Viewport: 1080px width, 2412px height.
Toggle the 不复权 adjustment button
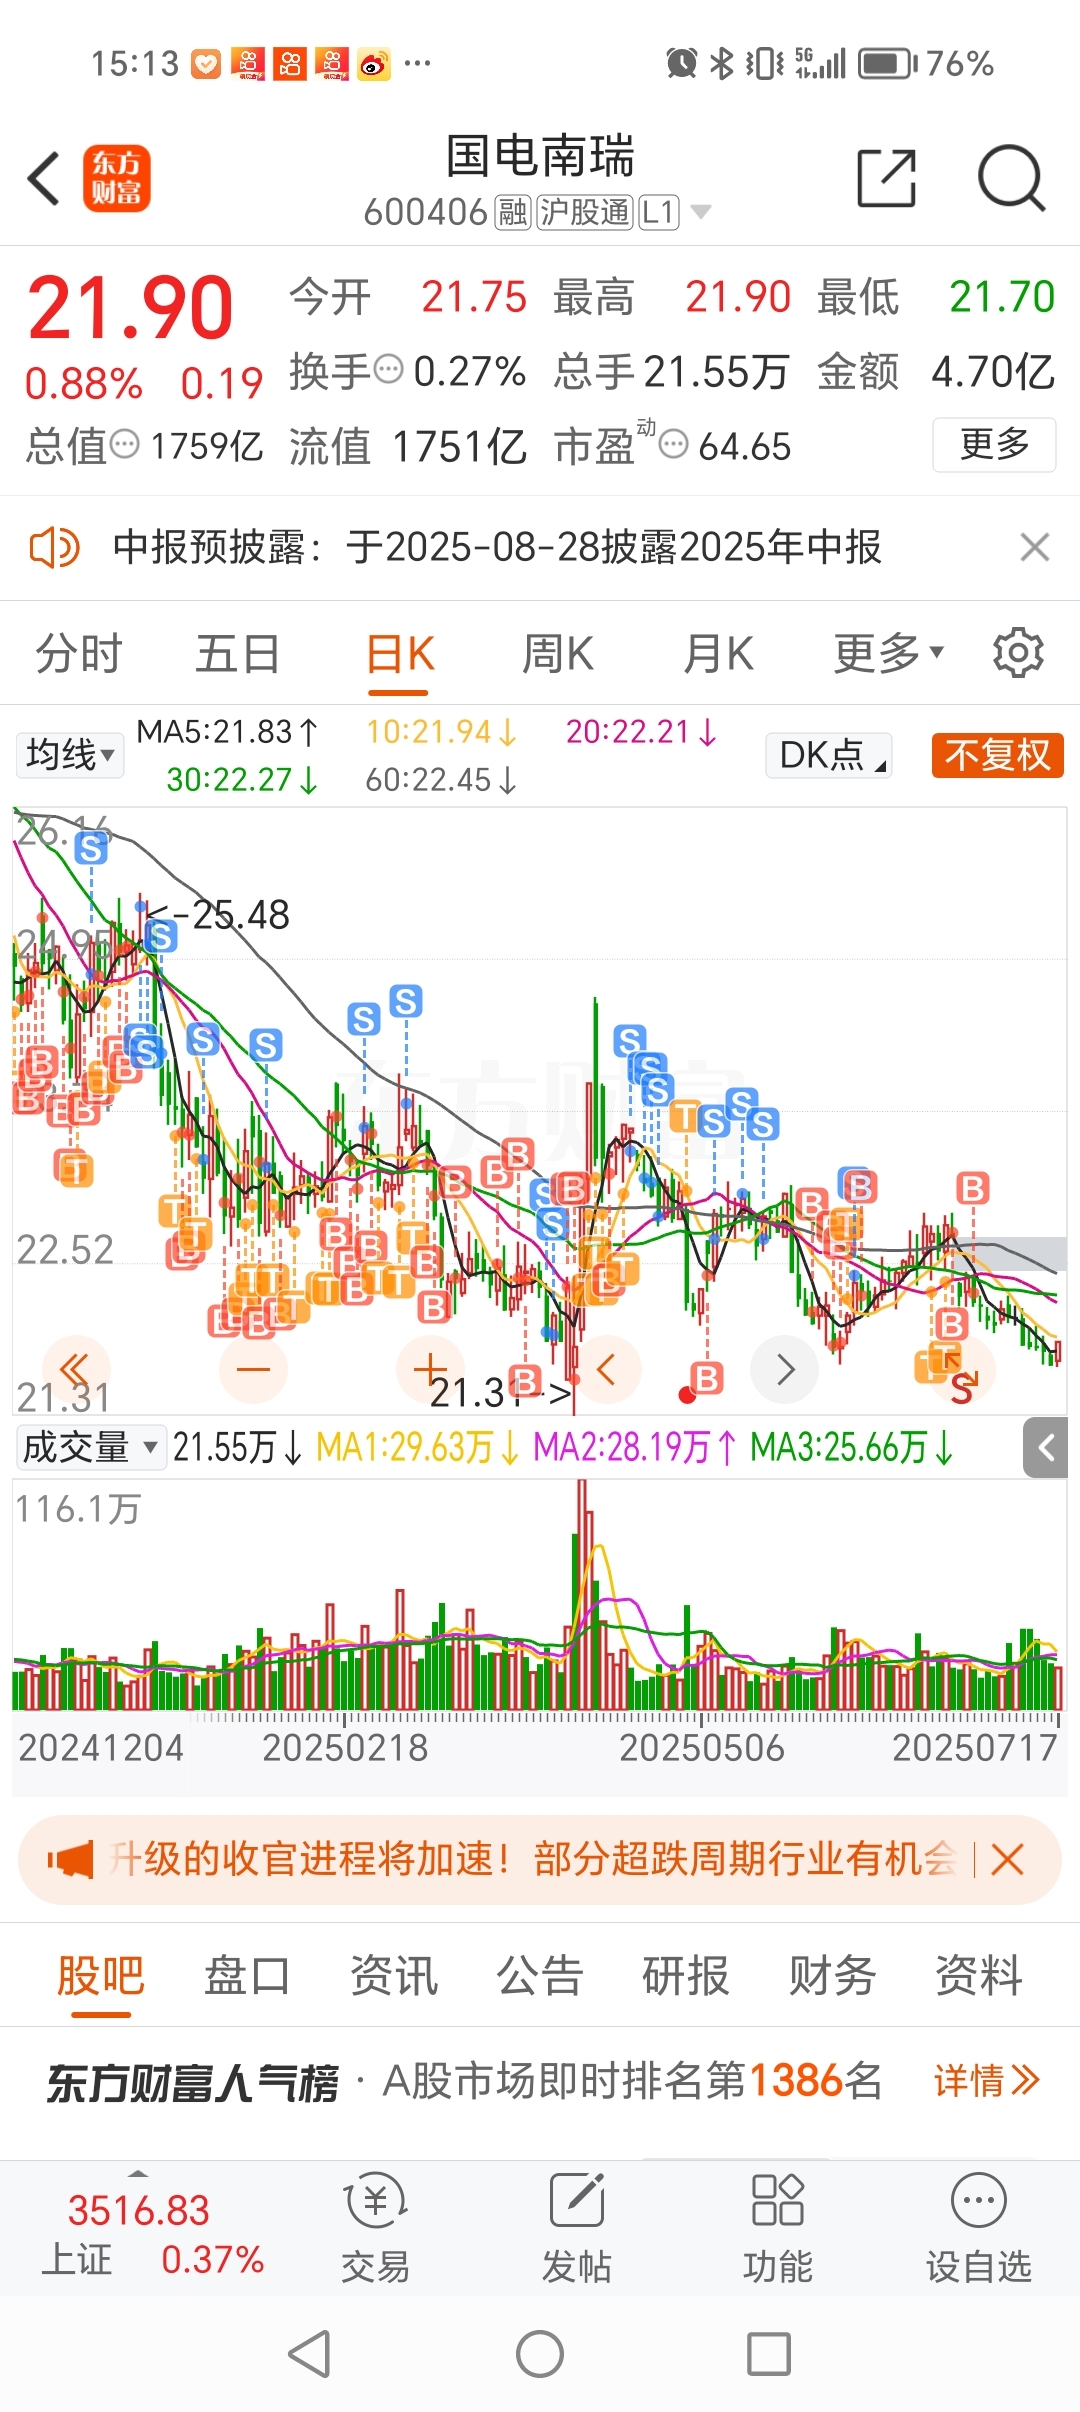coord(997,755)
